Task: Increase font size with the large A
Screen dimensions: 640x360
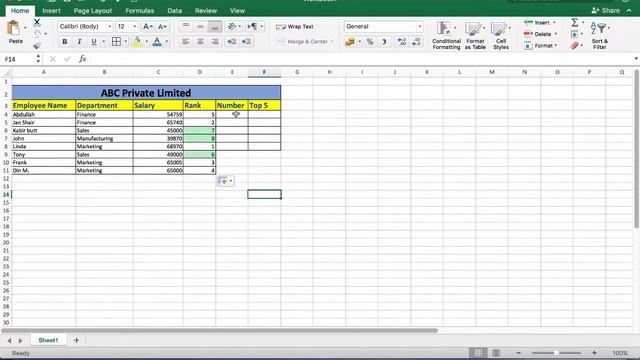Action: click(x=147, y=27)
